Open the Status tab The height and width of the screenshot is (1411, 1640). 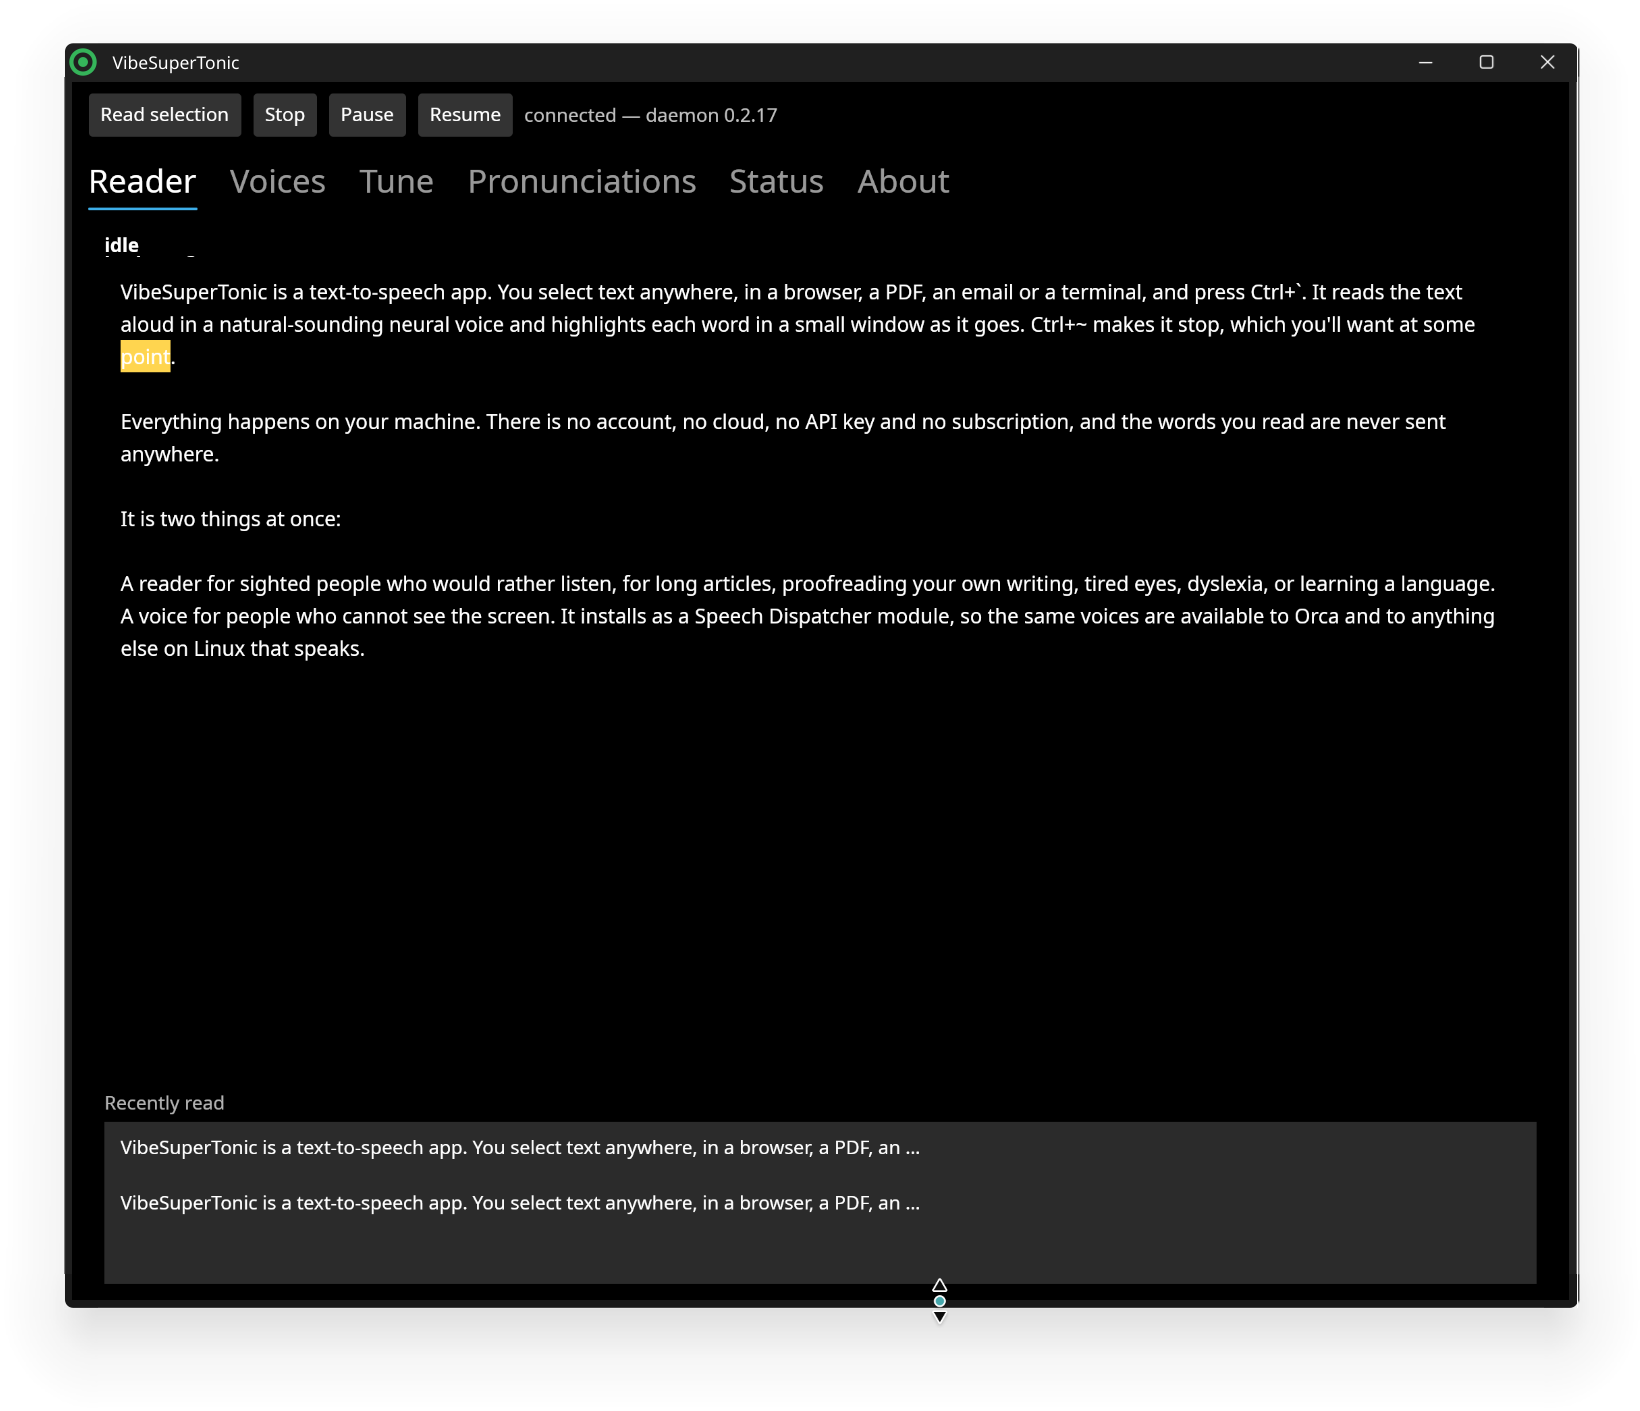coord(776,182)
